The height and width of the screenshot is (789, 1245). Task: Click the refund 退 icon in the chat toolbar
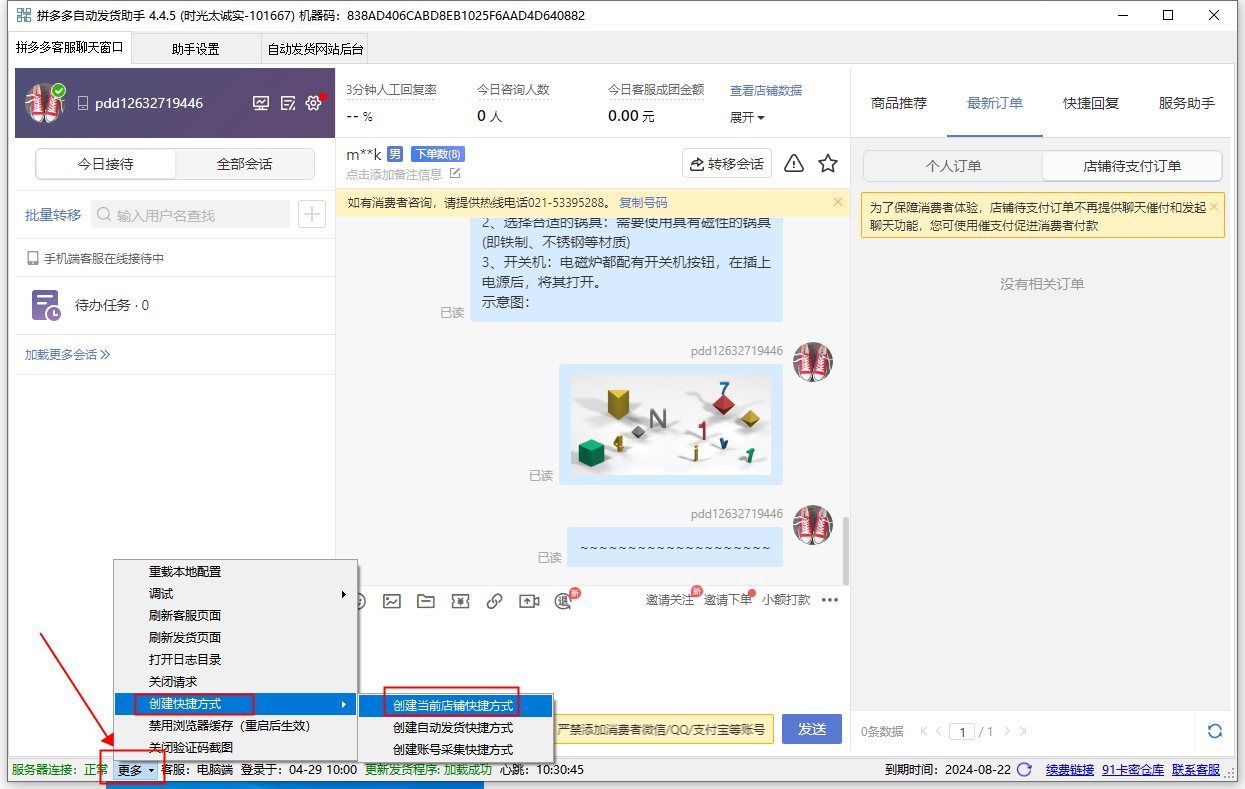(x=563, y=601)
